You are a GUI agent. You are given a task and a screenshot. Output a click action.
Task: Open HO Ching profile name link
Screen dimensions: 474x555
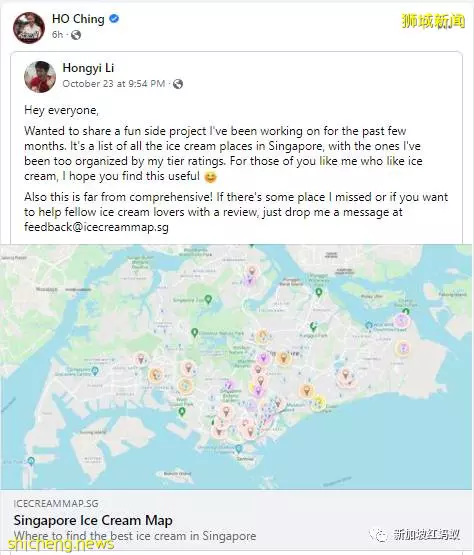tap(78, 19)
